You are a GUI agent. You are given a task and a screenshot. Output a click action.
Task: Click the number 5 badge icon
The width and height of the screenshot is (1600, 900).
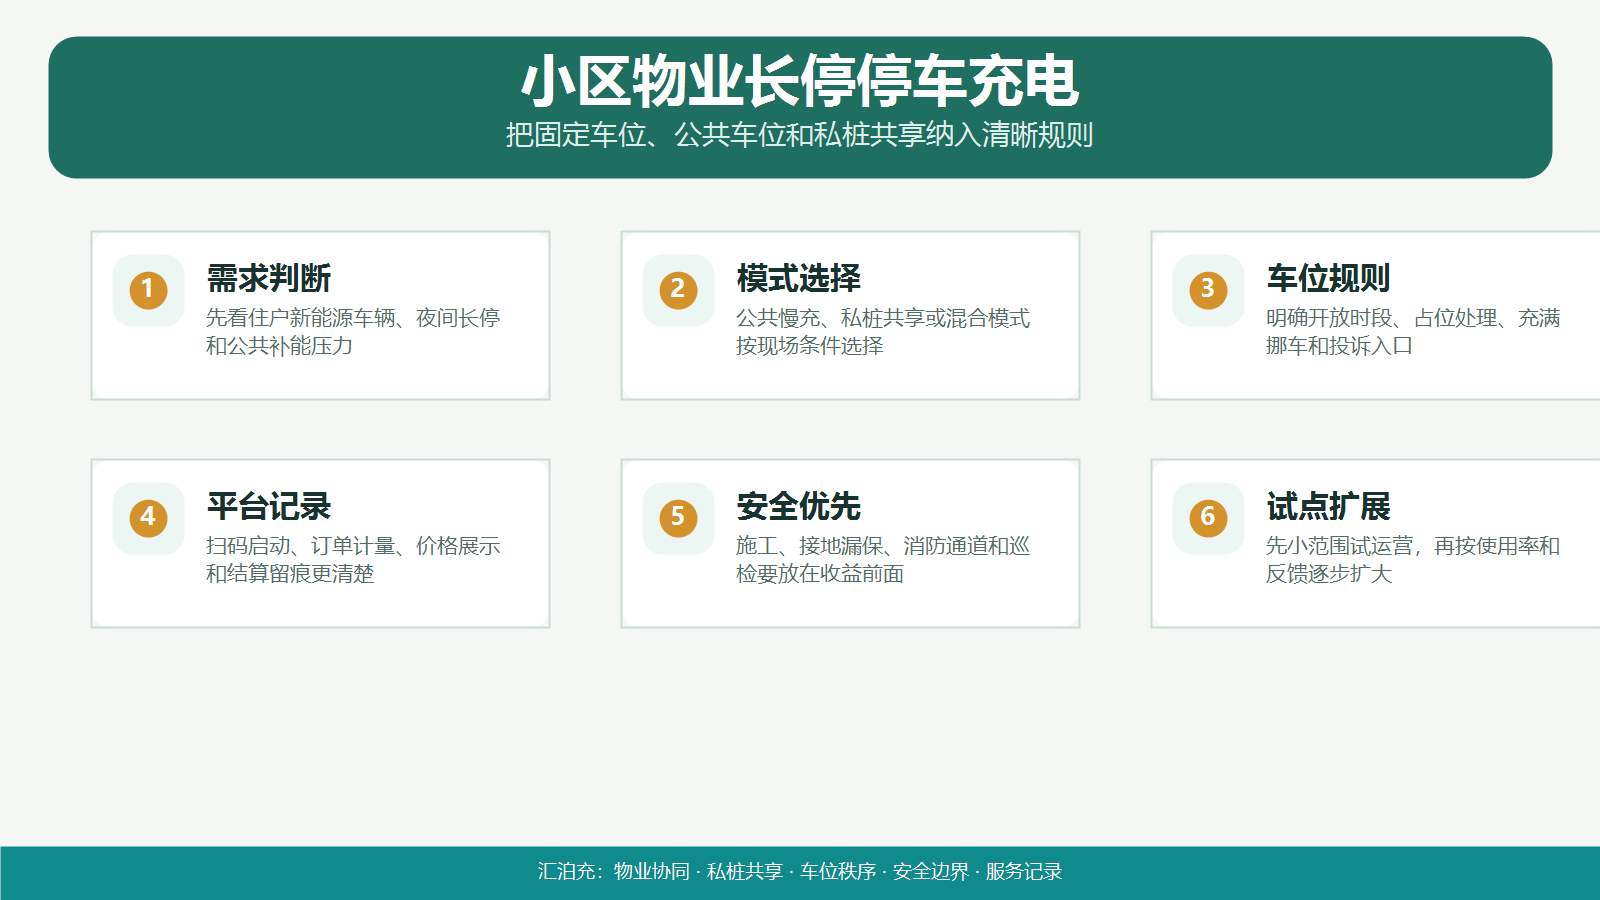click(678, 518)
